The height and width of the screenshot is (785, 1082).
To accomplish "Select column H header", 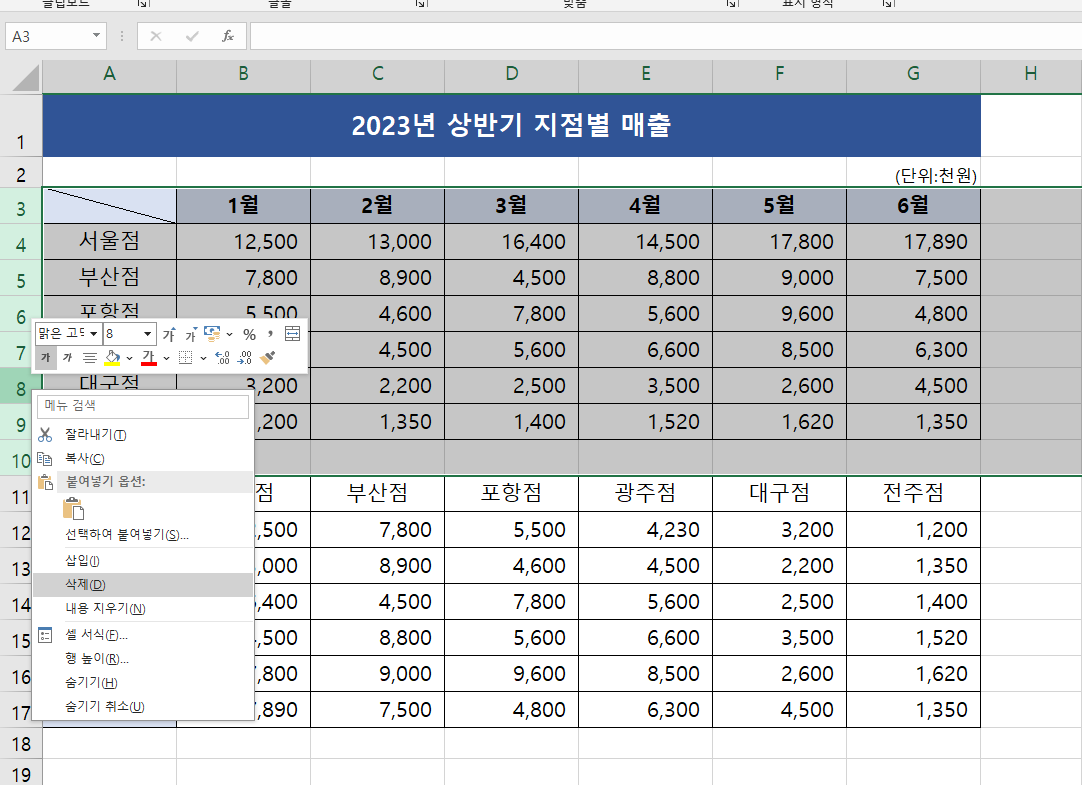I will click(1031, 74).
